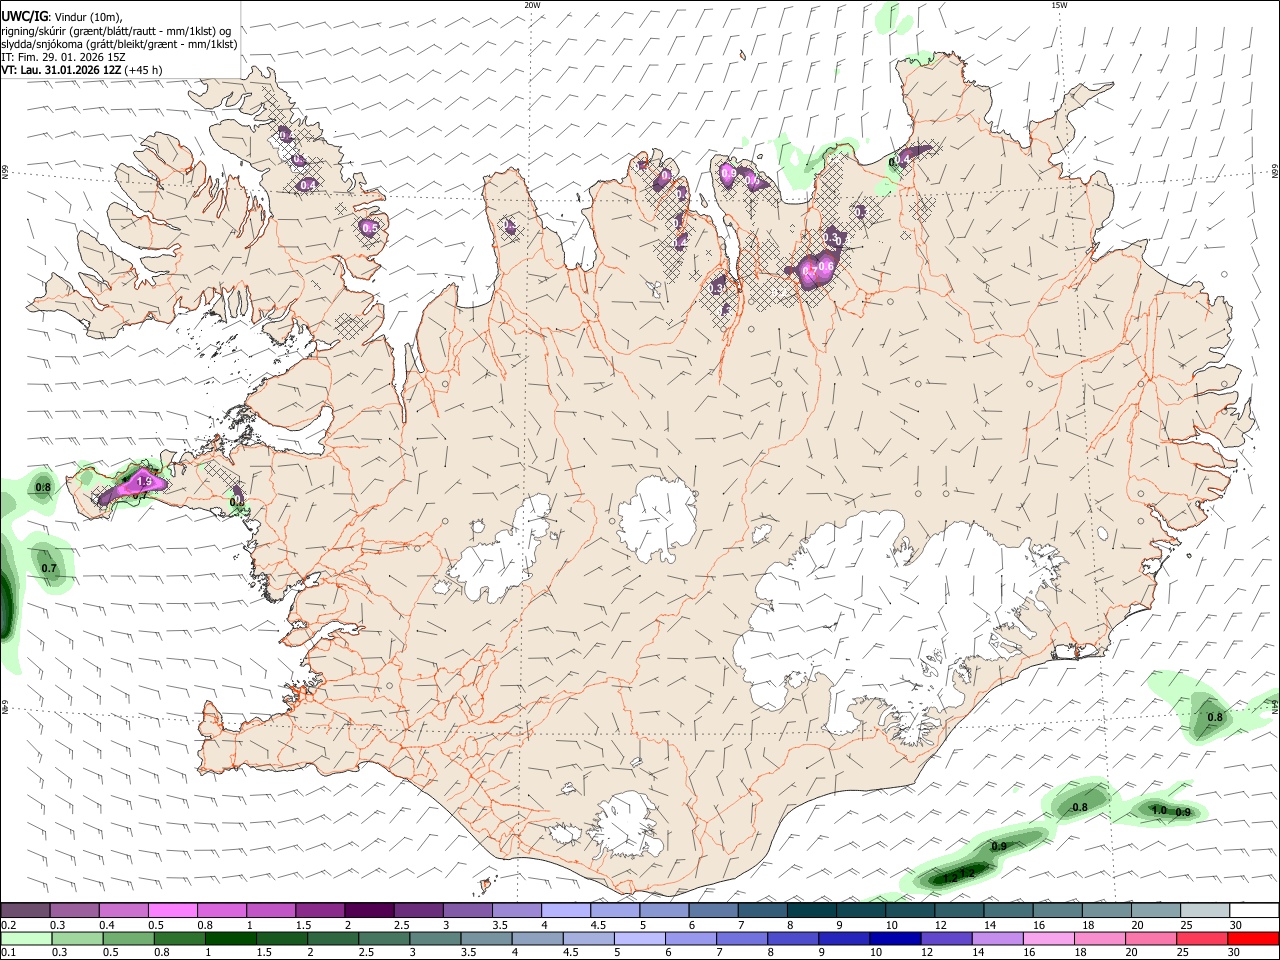Click the '1.2' rain value off the south coast

coord(967,874)
